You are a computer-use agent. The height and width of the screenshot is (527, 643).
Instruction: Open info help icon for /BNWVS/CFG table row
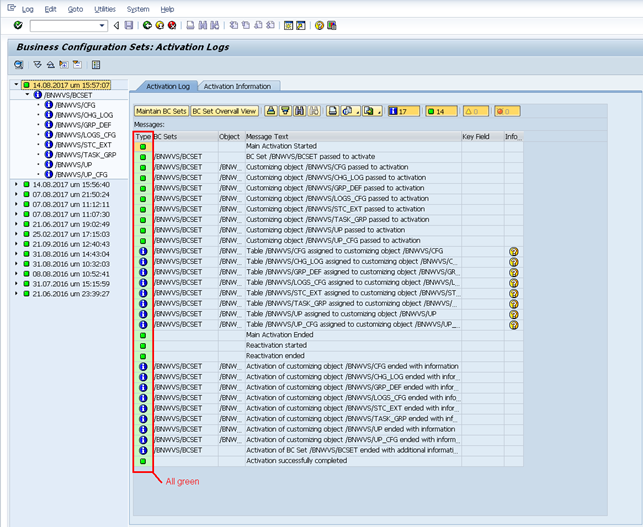514,251
